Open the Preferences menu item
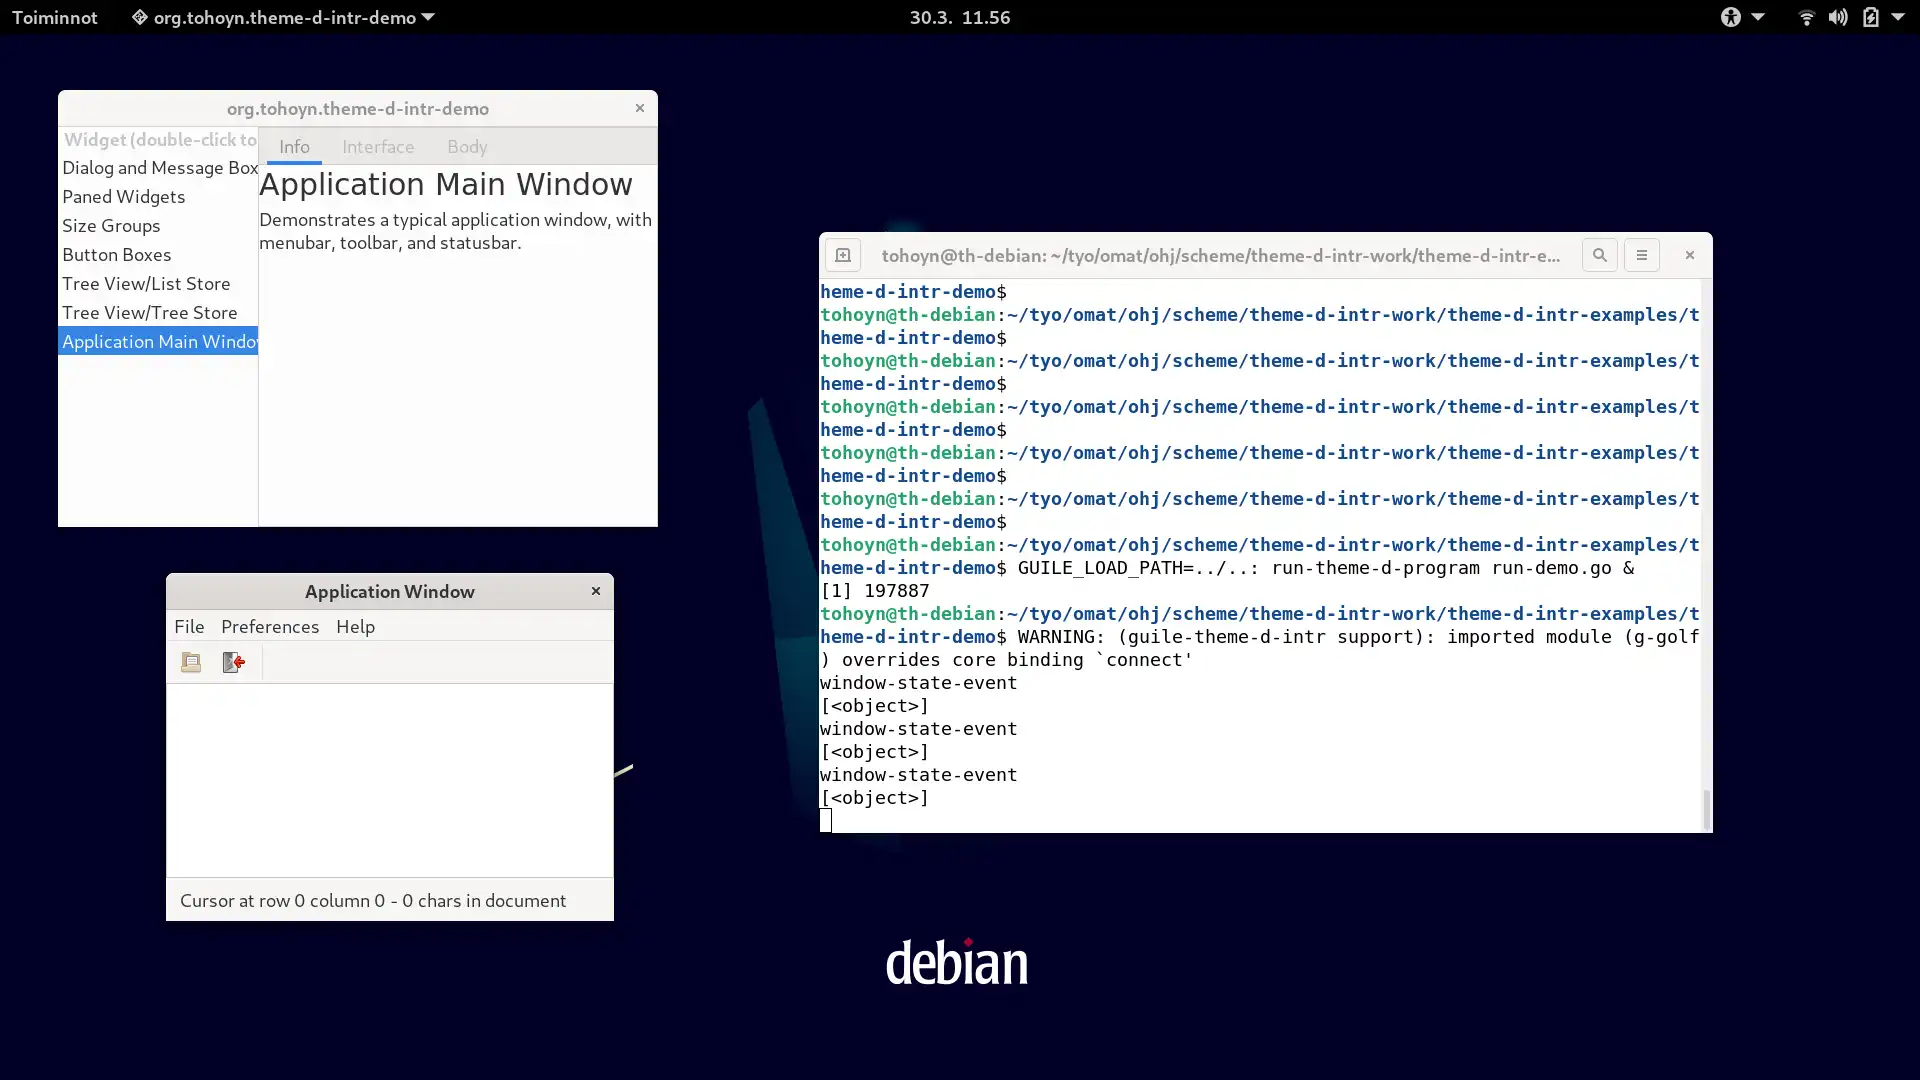The width and height of the screenshot is (1920, 1080). pos(270,626)
